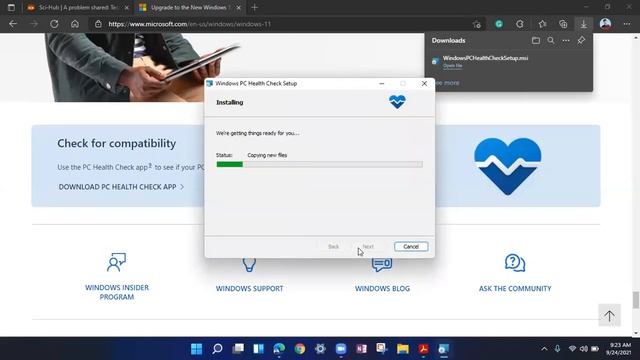
Task: Open Settings gear on the taskbar
Action: click(x=320, y=349)
